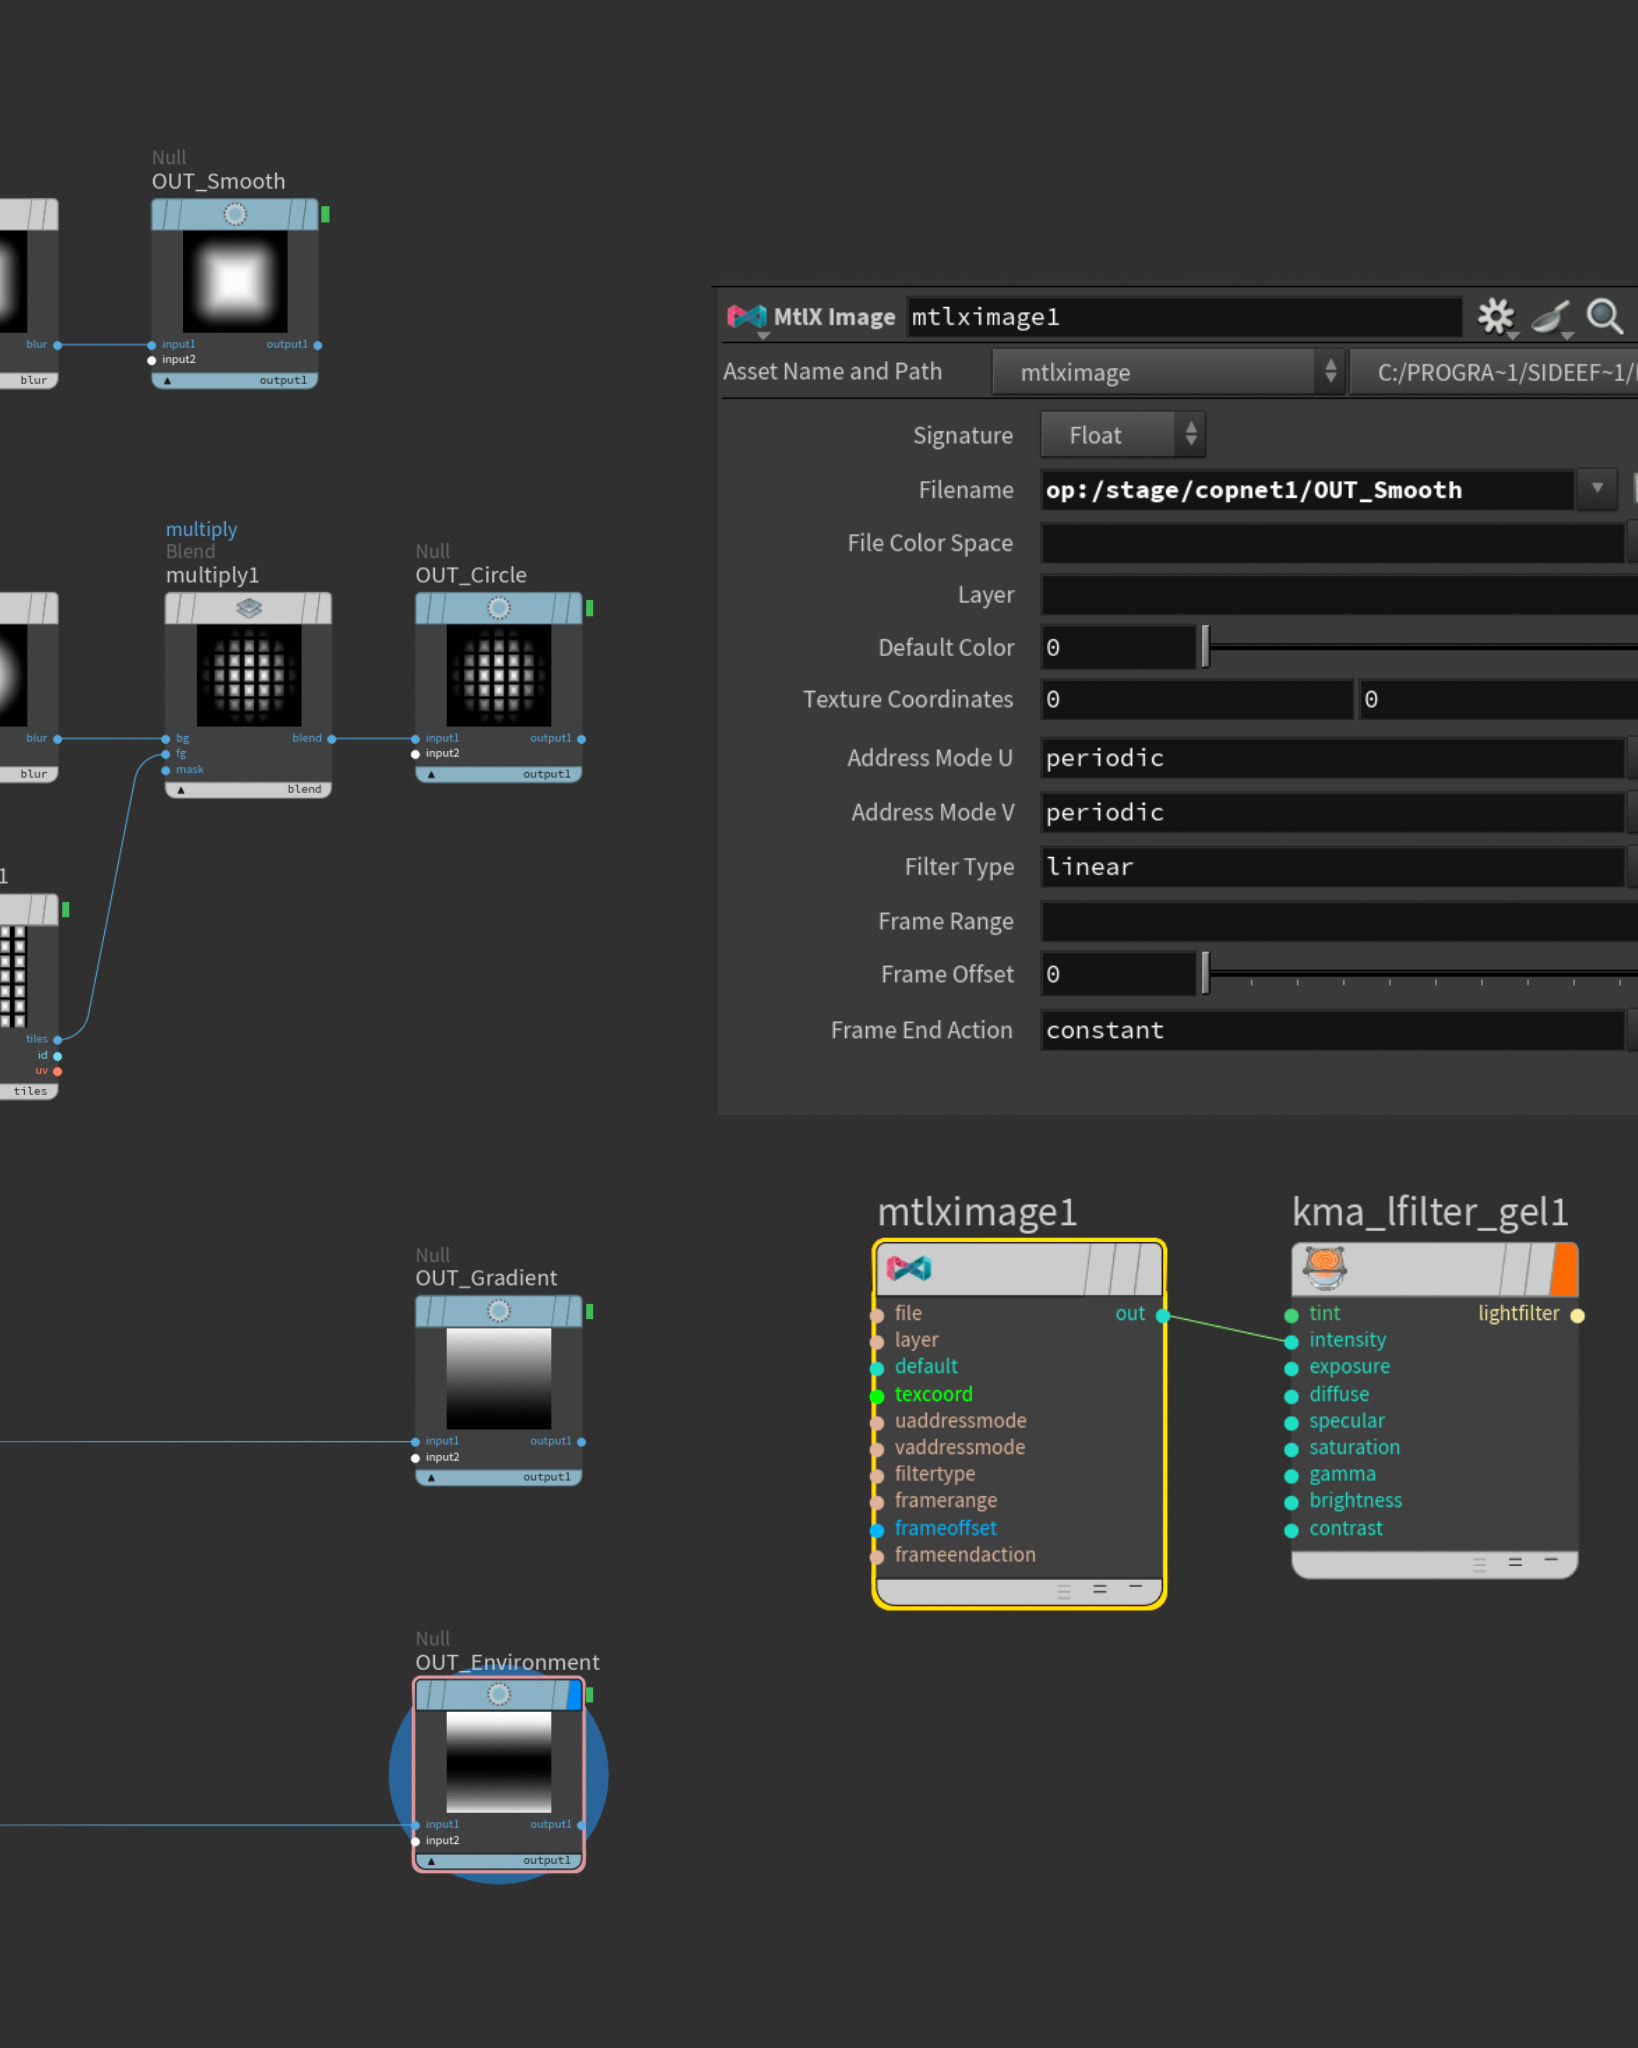Click the kma_lfilter_gel1 node icon

tap(1325, 1267)
